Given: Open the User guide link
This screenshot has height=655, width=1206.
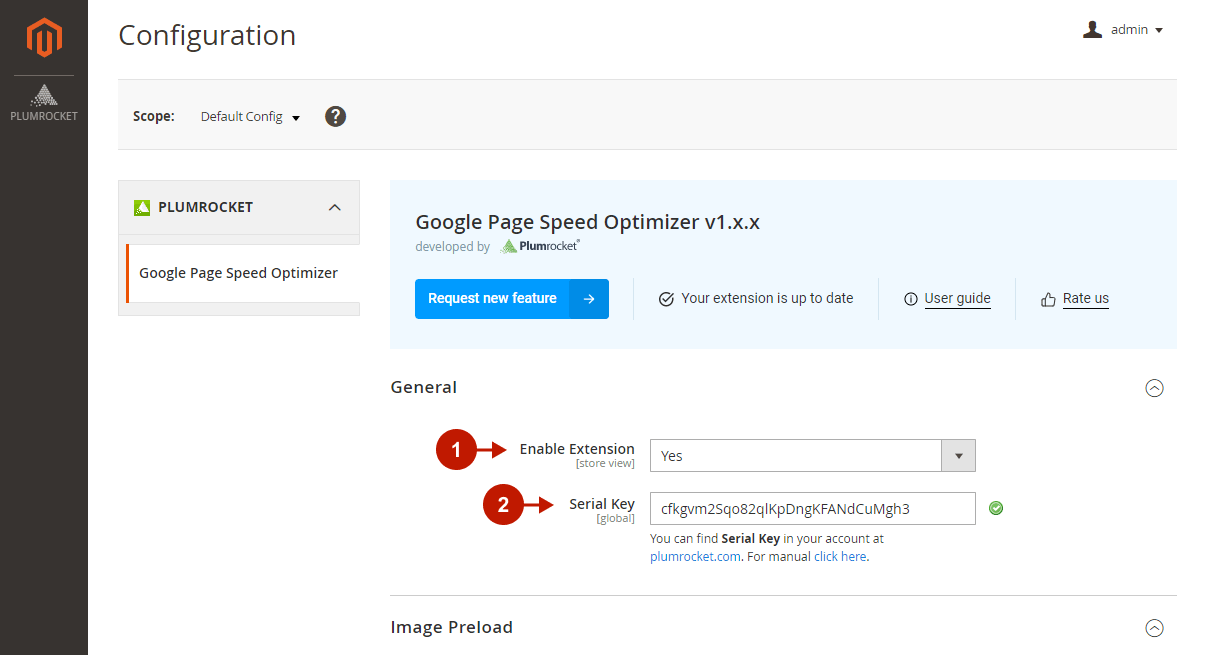Looking at the screenshot, I should [x=957, y=299].
